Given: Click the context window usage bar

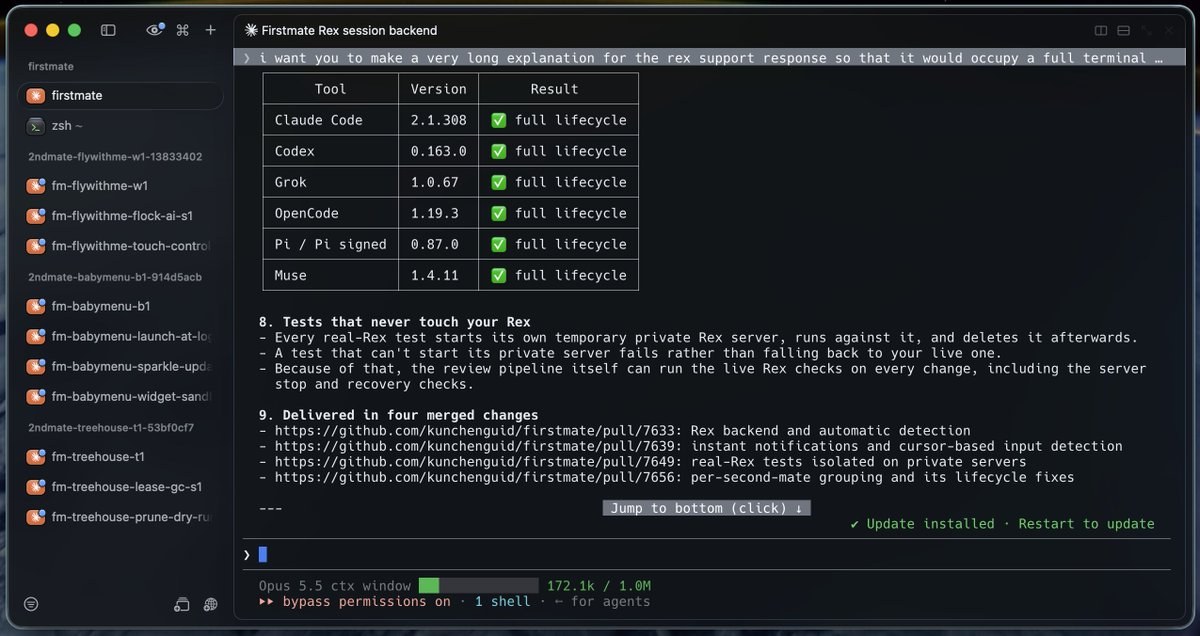Looking at the screenshot, I should pos(479,585).
